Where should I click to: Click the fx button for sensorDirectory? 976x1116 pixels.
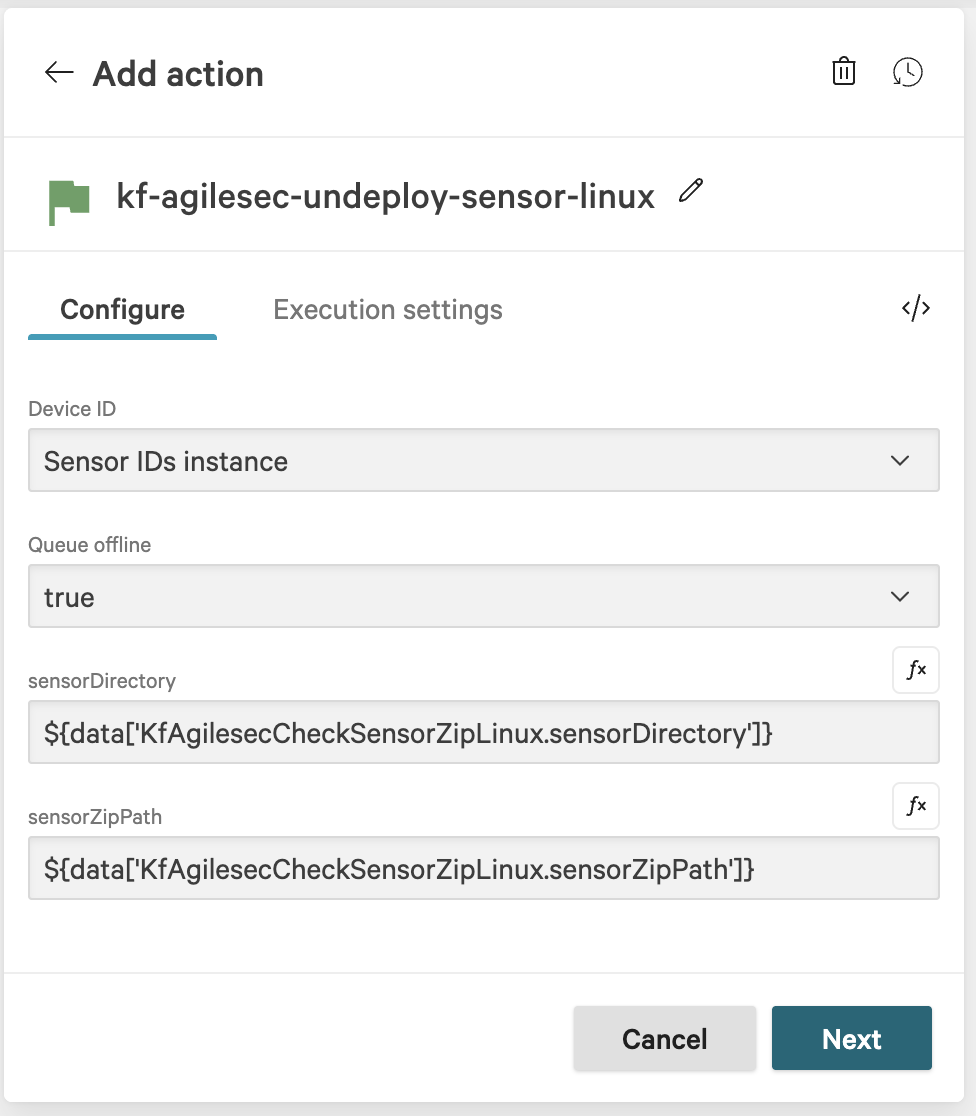pyautogui.click(x=915, y=670)
